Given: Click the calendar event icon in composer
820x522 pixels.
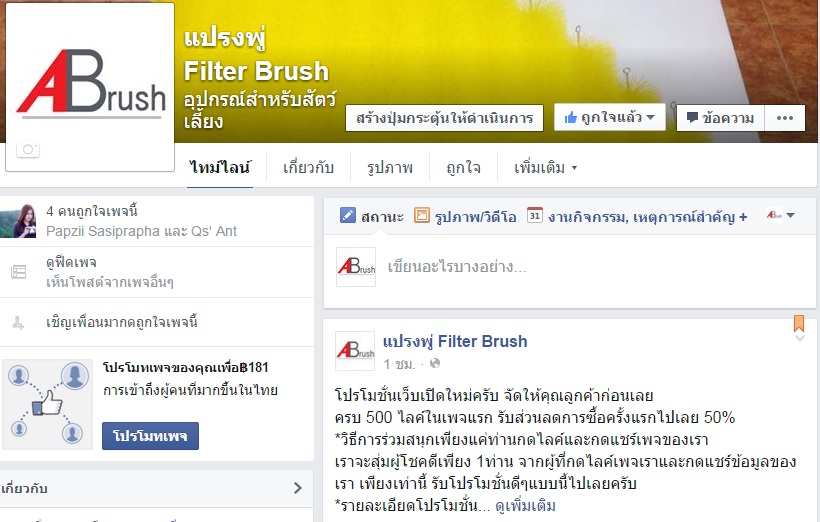Looking at the screenshot, I should (534, 215).
